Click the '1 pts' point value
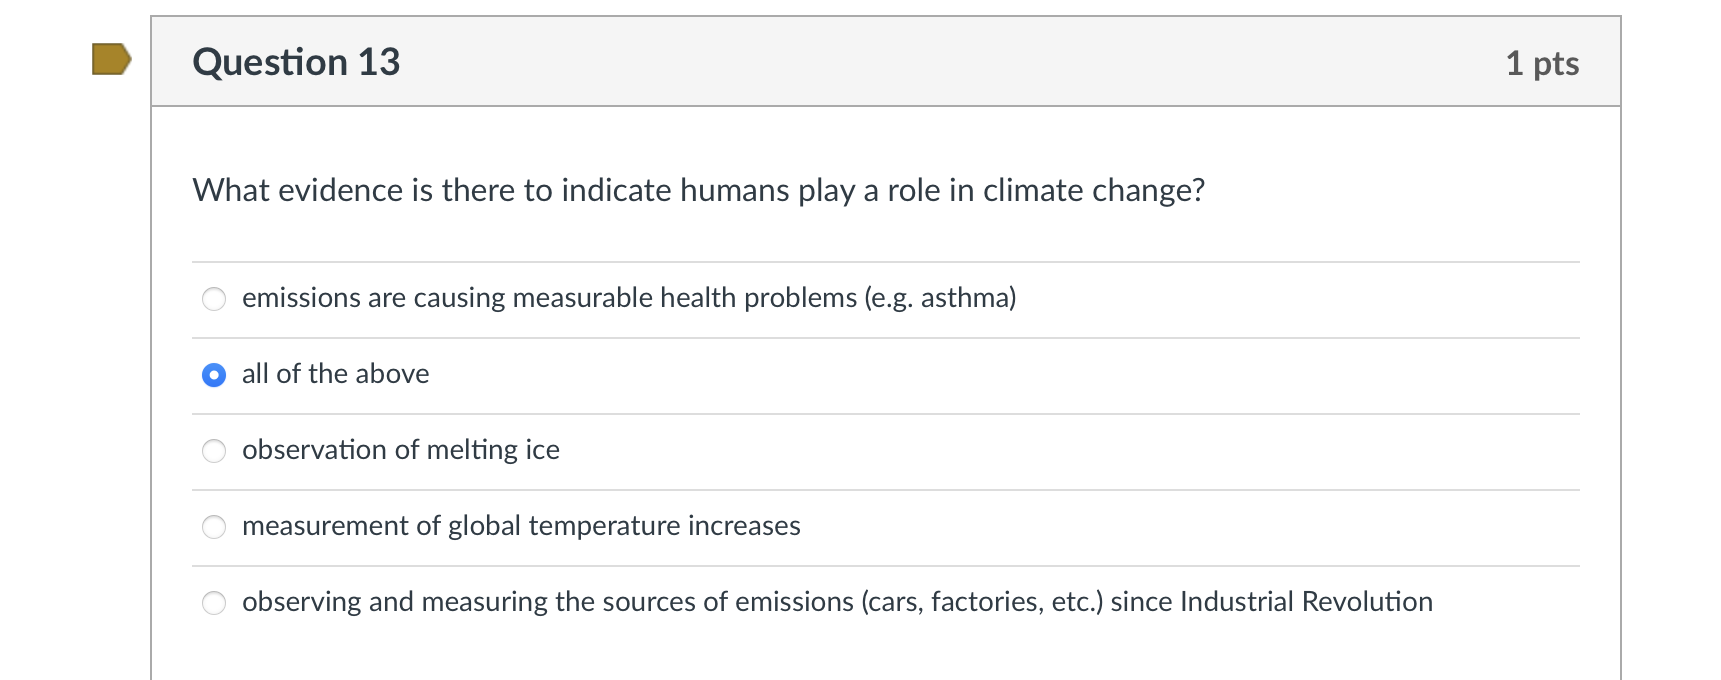Image resolution: width=1721 pixels, height=680 pixels. [1541, 63]
